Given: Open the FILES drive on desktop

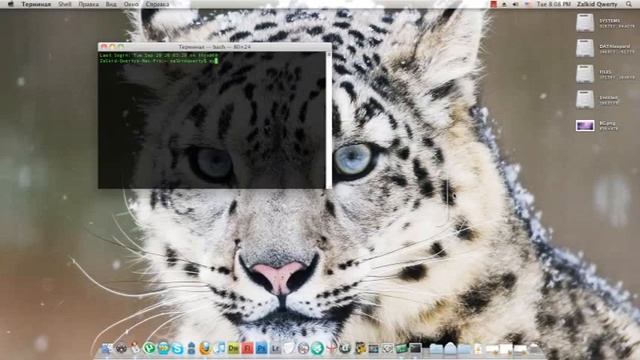Looking at the screenshot, I should (585, 74).
